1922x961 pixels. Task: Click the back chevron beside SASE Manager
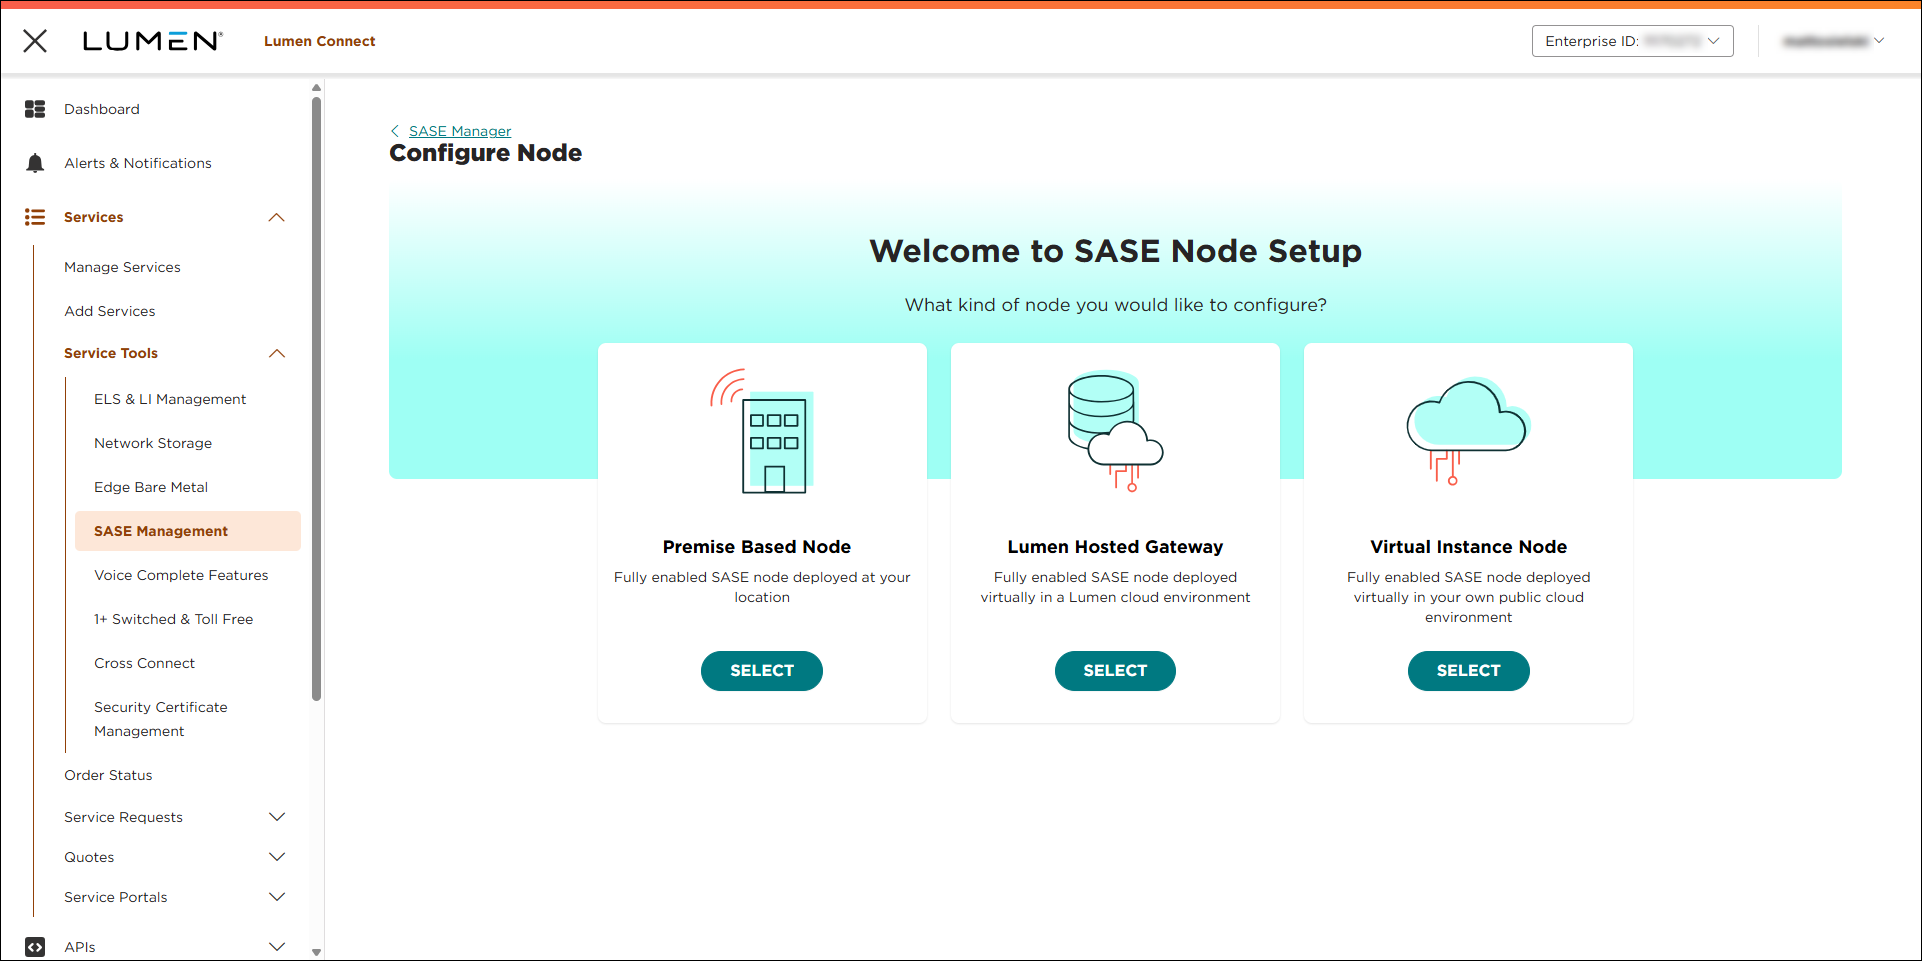click(395, 131)
